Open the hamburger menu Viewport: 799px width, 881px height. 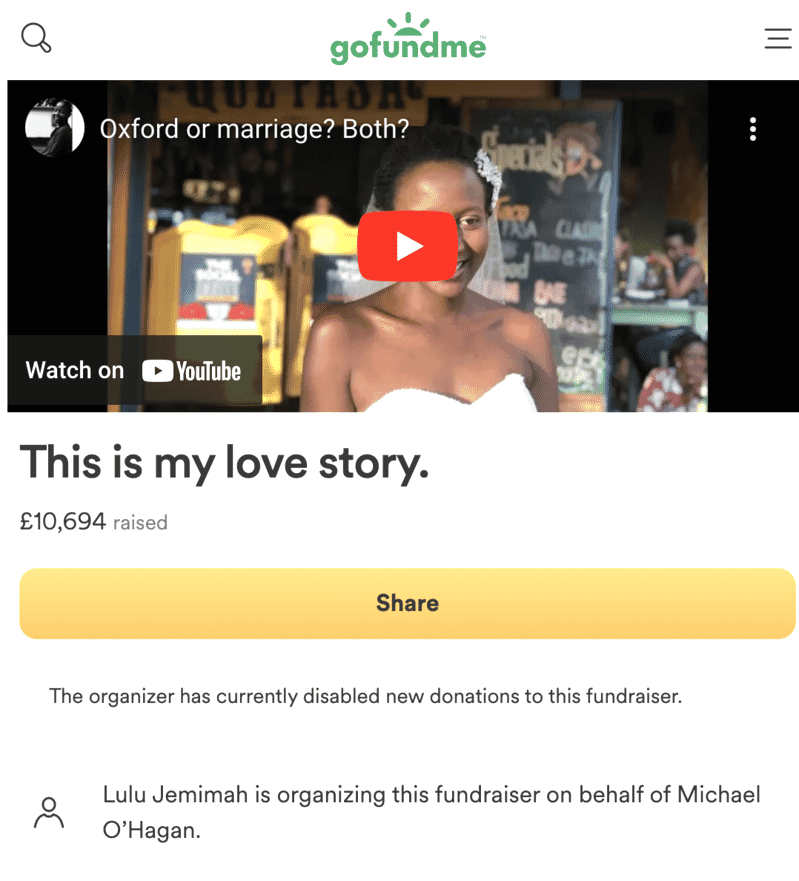click(x=778, y=38)
